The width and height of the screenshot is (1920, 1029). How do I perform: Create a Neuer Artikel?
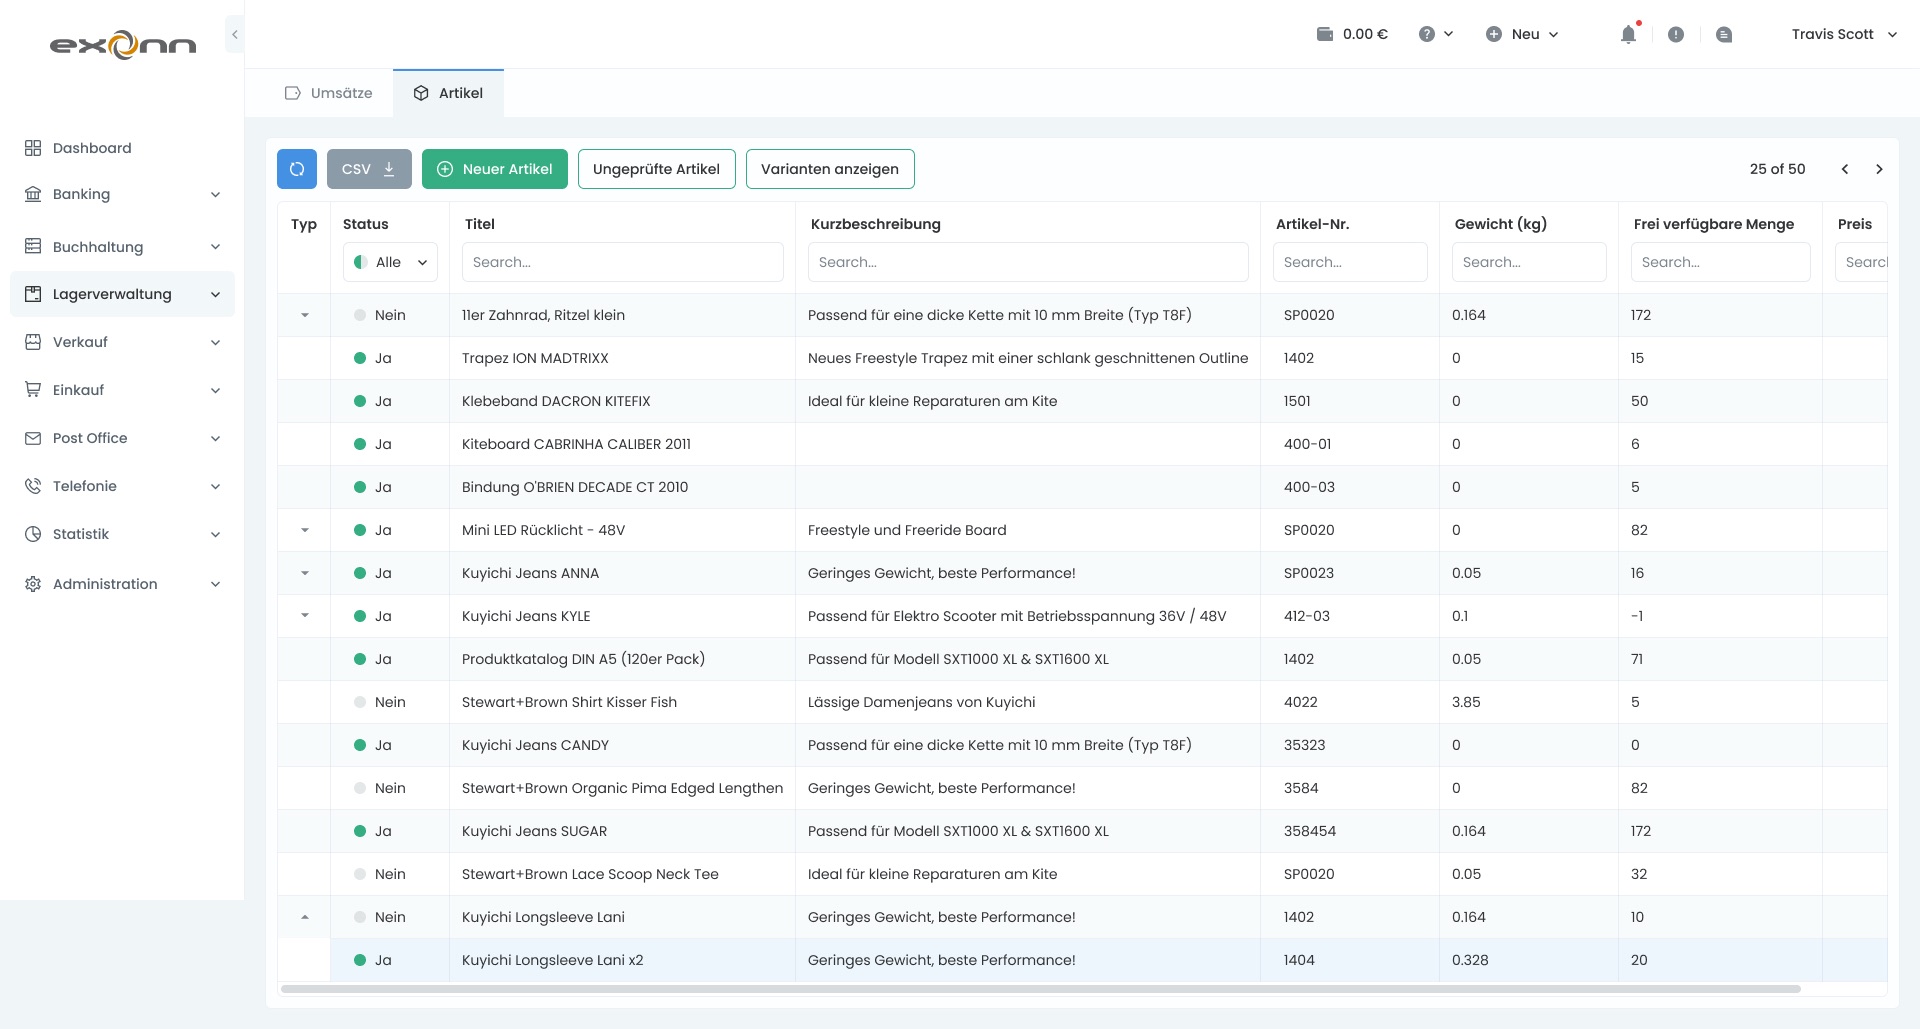click(495, 169)
